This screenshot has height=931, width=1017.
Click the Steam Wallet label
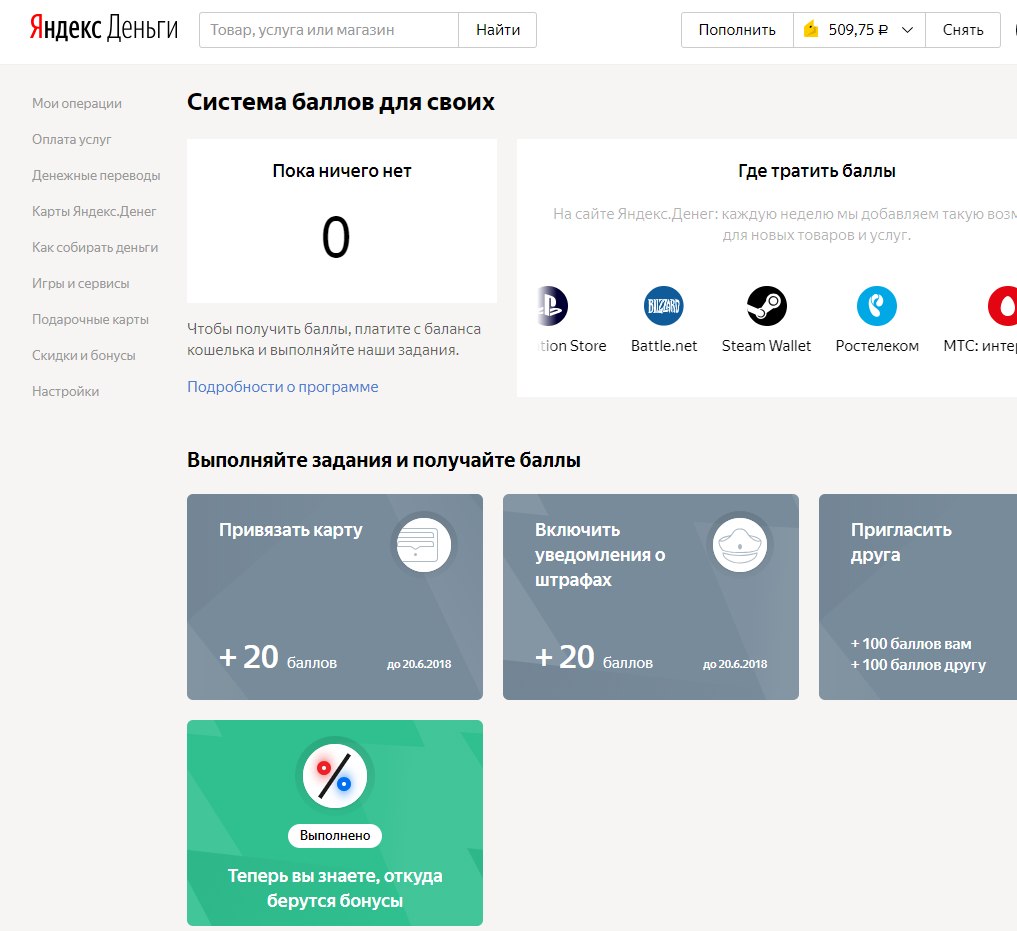click(x=767, y=346)
